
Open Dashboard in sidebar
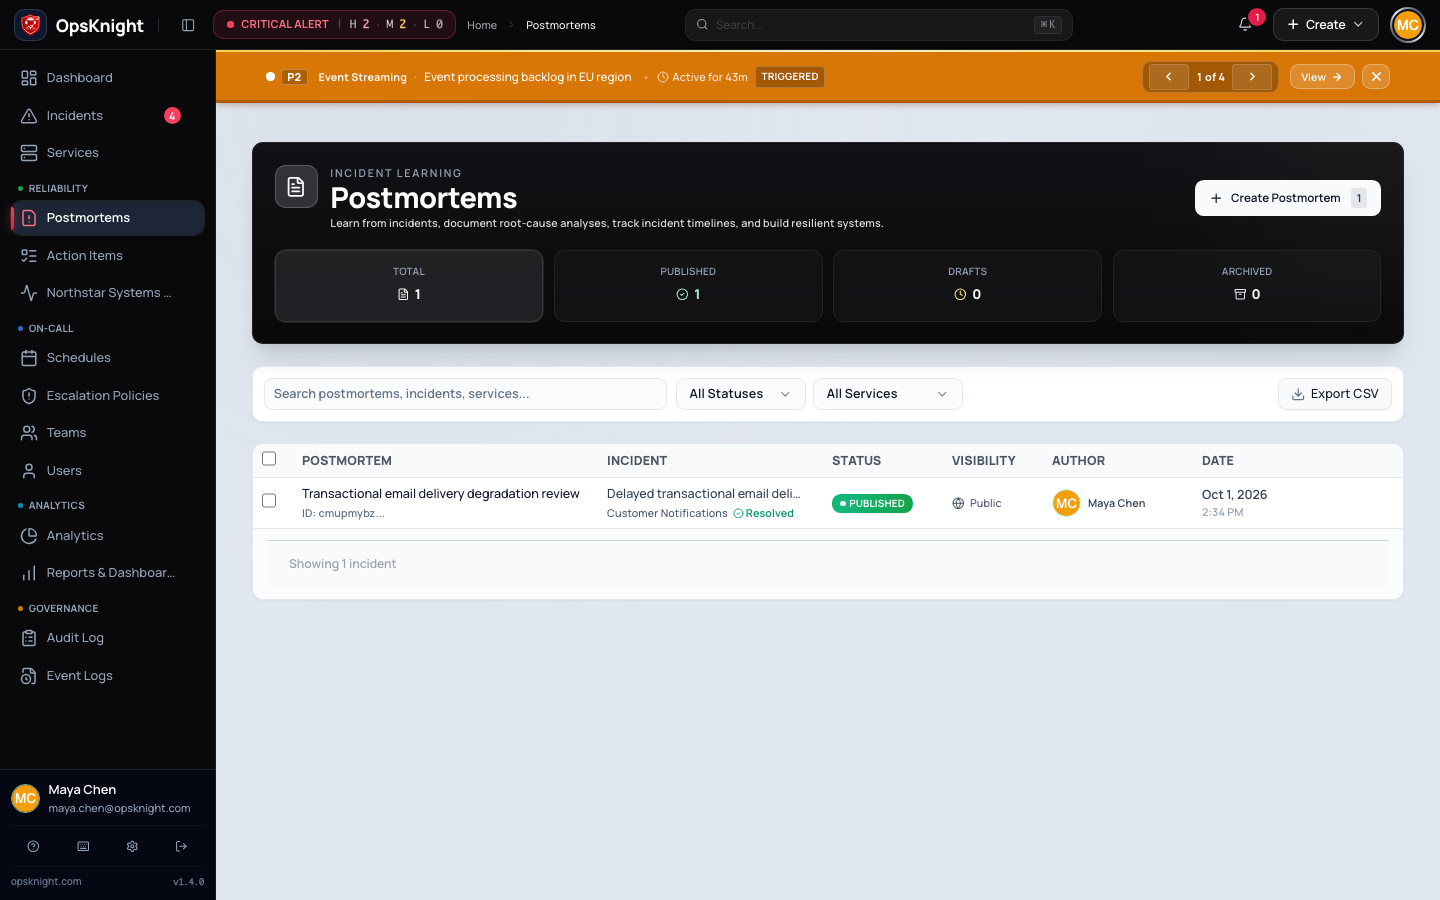coord(108,78)
